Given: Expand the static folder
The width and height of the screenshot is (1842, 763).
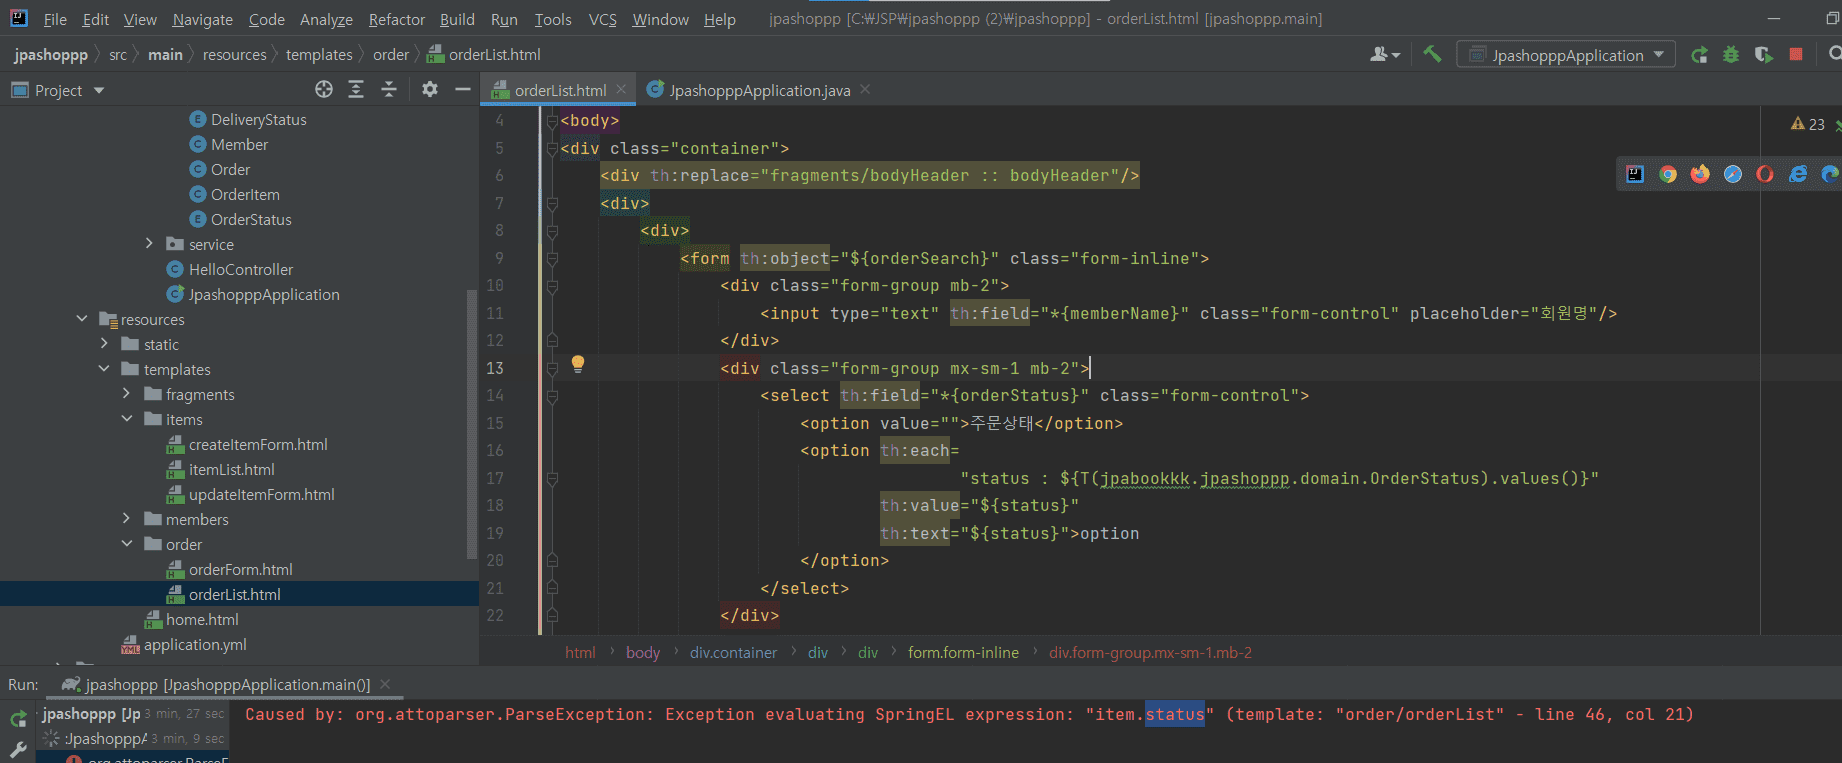Looking at the screenshot, I should [104, 343].
